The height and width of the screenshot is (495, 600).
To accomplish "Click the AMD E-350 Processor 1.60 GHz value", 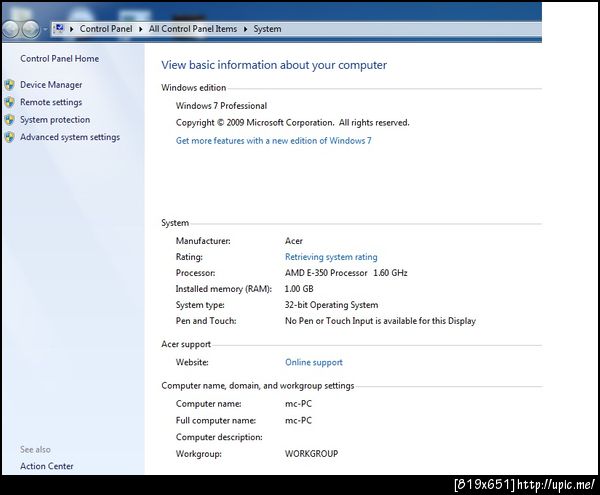I will (x=346, y=273).
